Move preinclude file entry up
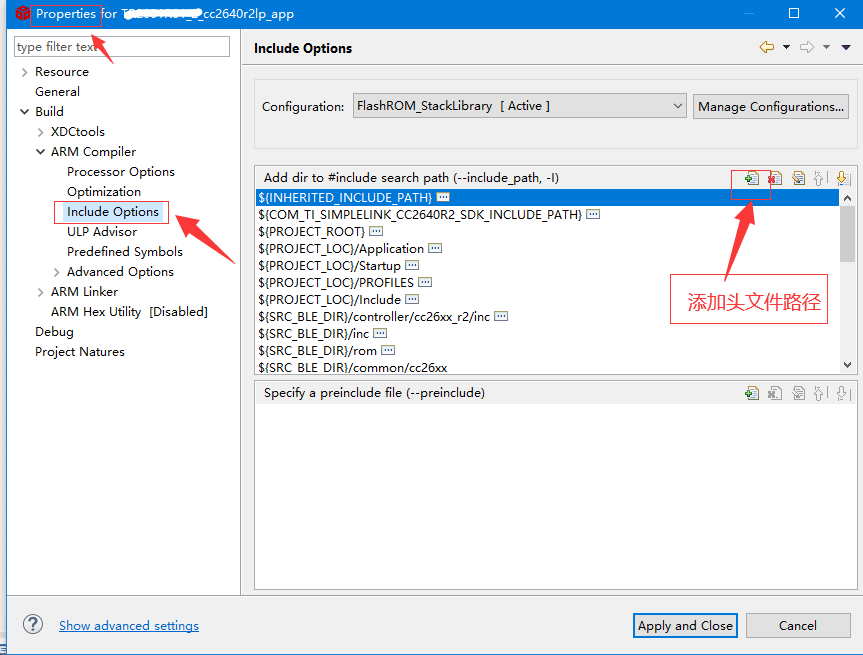 (820, 393)
